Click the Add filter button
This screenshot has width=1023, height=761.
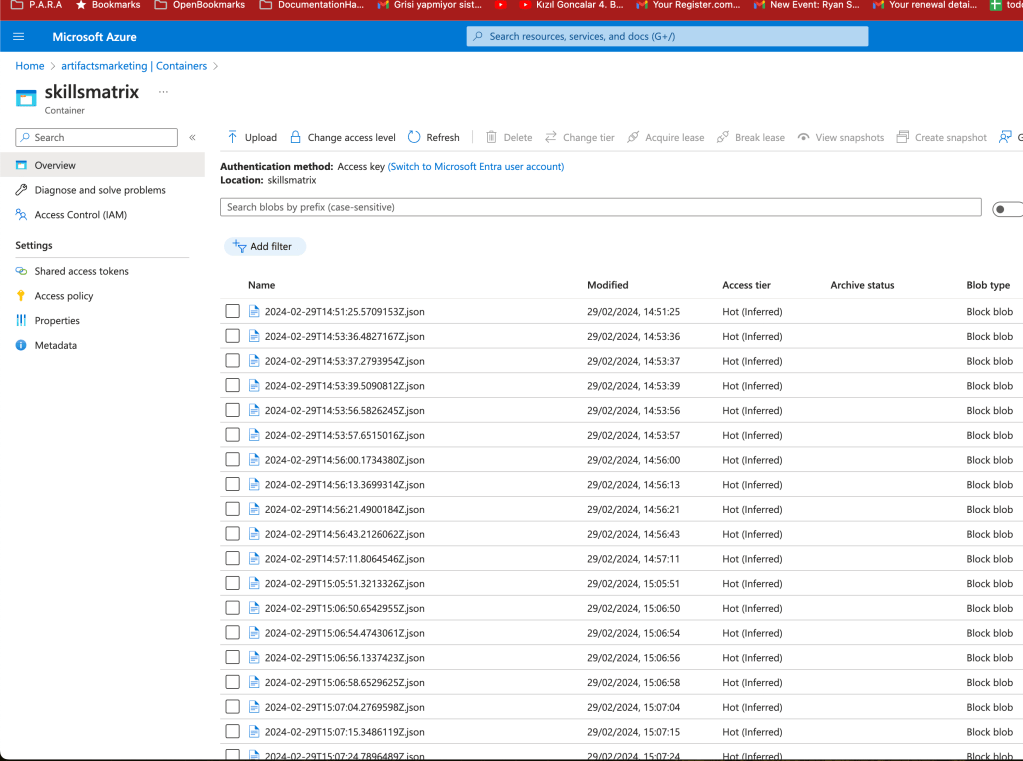click(x=264, y=246)
